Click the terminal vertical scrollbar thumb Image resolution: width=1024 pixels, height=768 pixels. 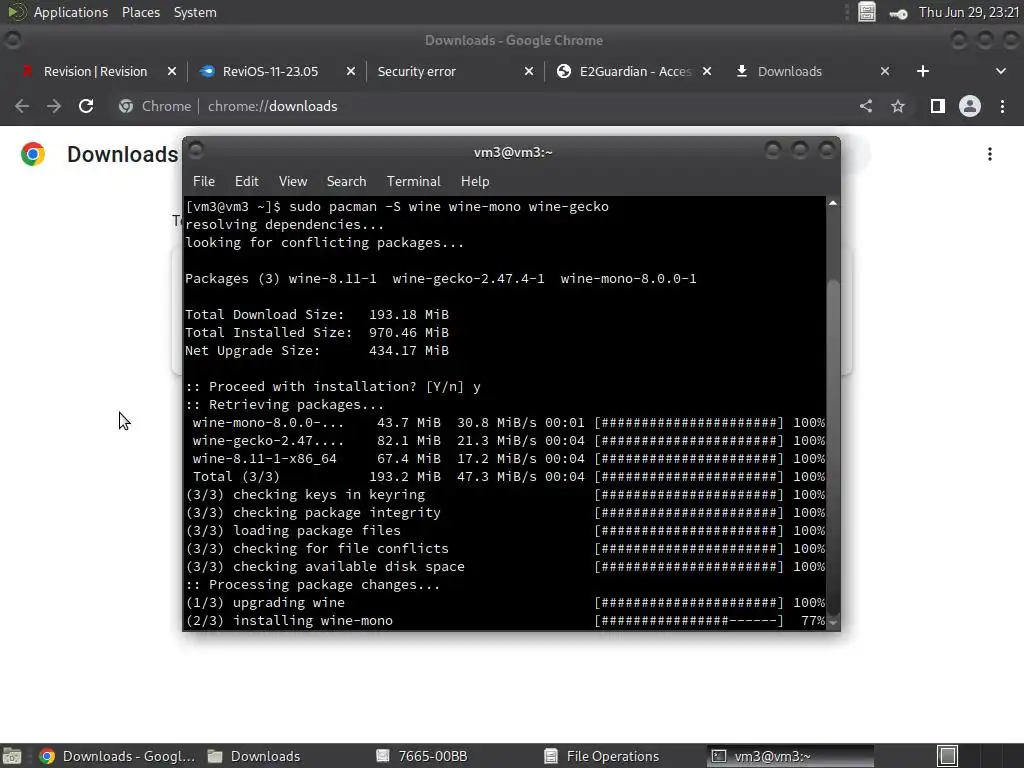tap(833, 447)
